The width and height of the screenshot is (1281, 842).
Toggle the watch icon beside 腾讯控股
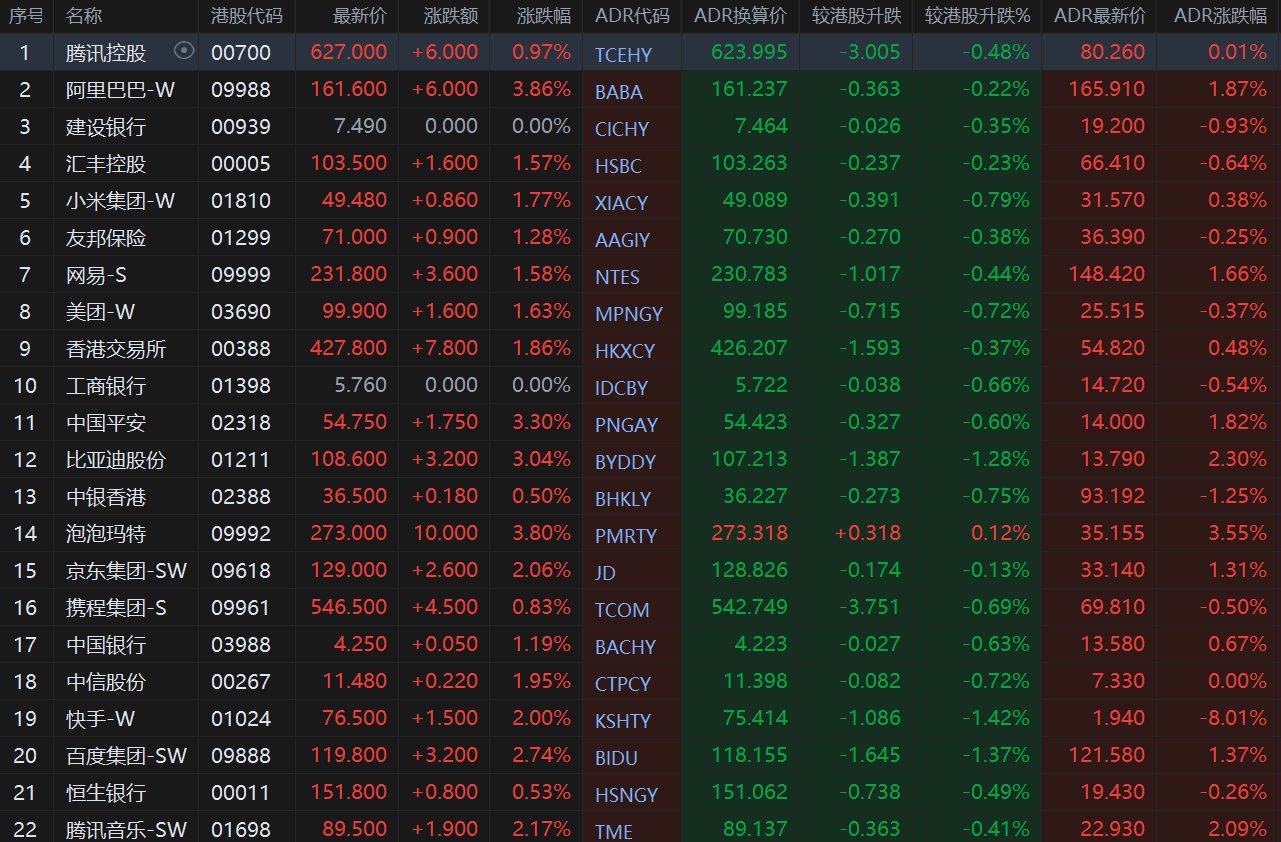[183, 51]
